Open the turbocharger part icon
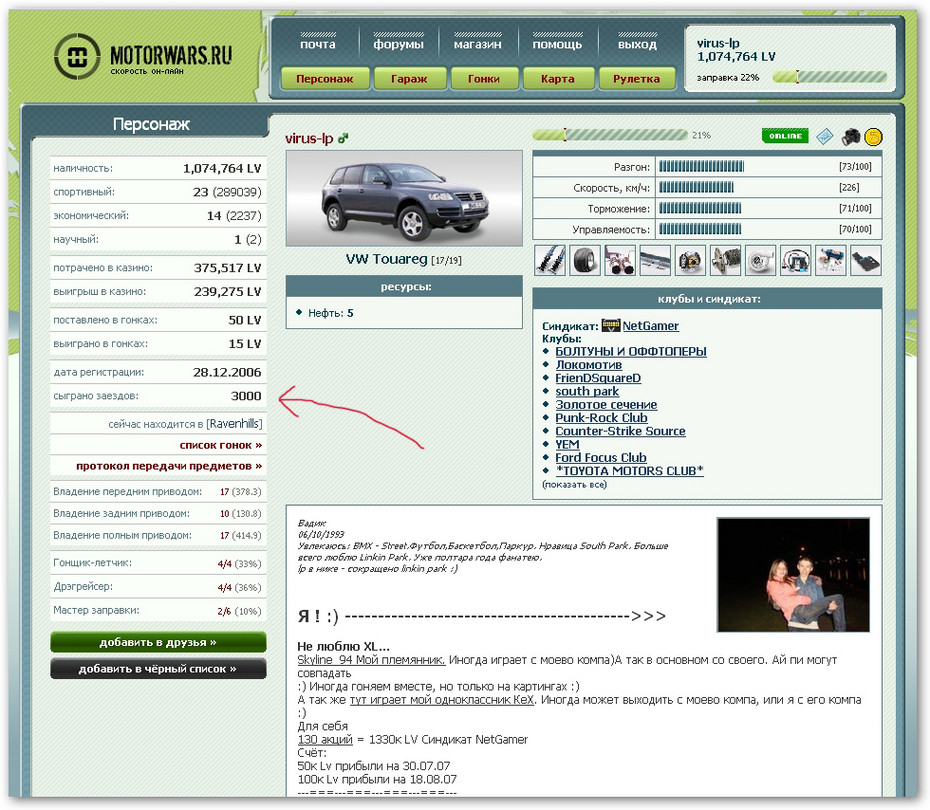The width and height of the screenshot is (930, 810). coord(760,260)
